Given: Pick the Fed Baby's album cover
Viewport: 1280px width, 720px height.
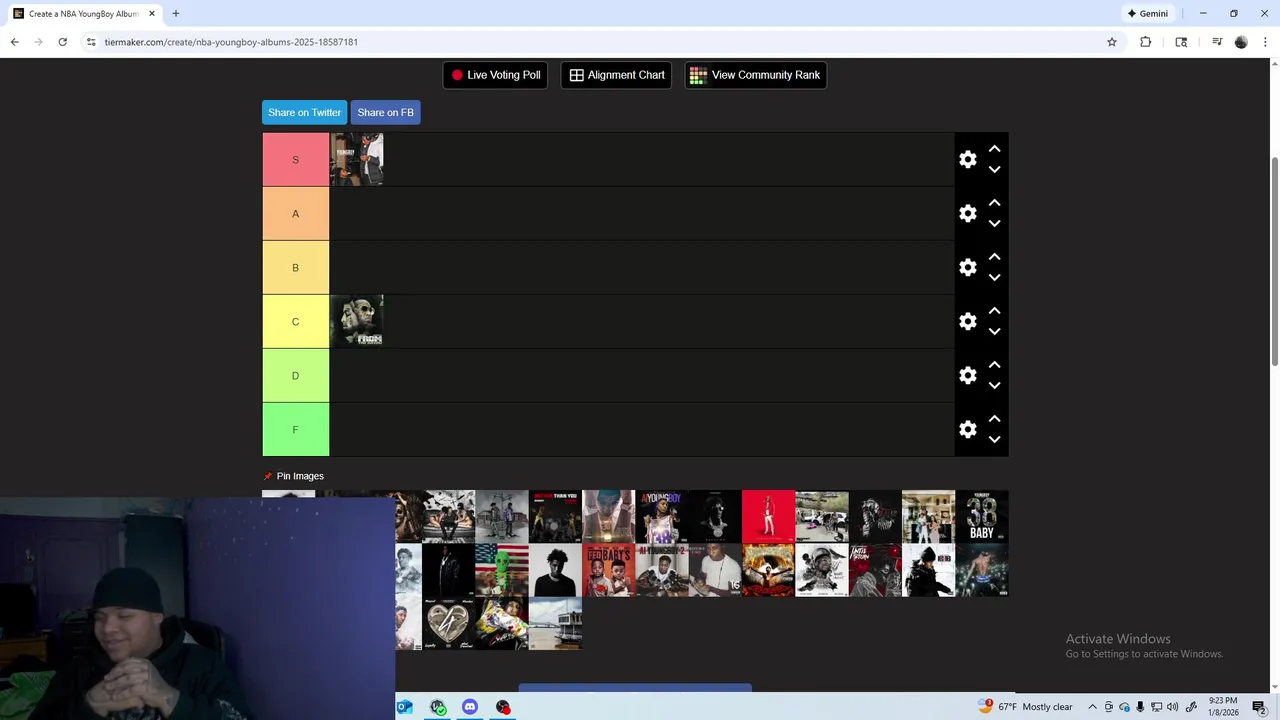Looking at the screenshot, I should coord(608,570).
